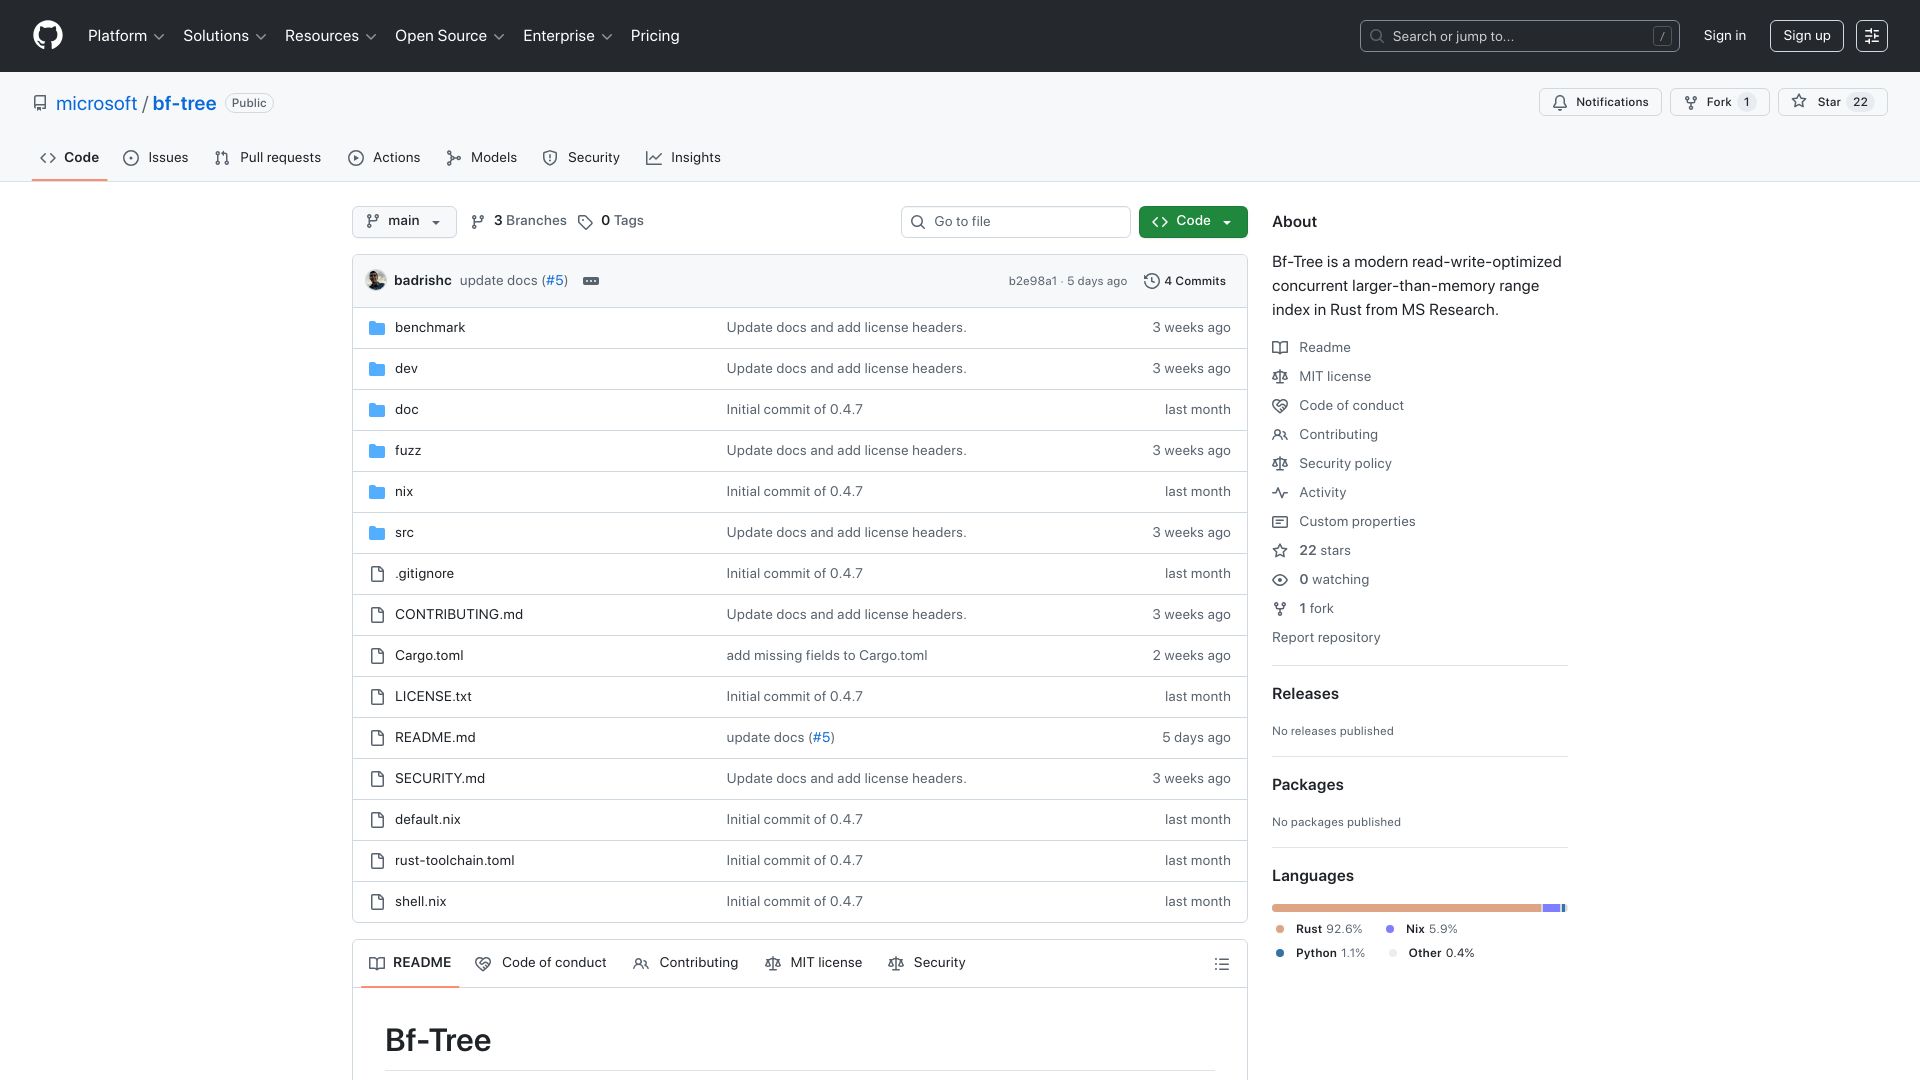Expand the Resources menu
The height and width of the screenshot is (1080, 1920).
click(331, 36)
